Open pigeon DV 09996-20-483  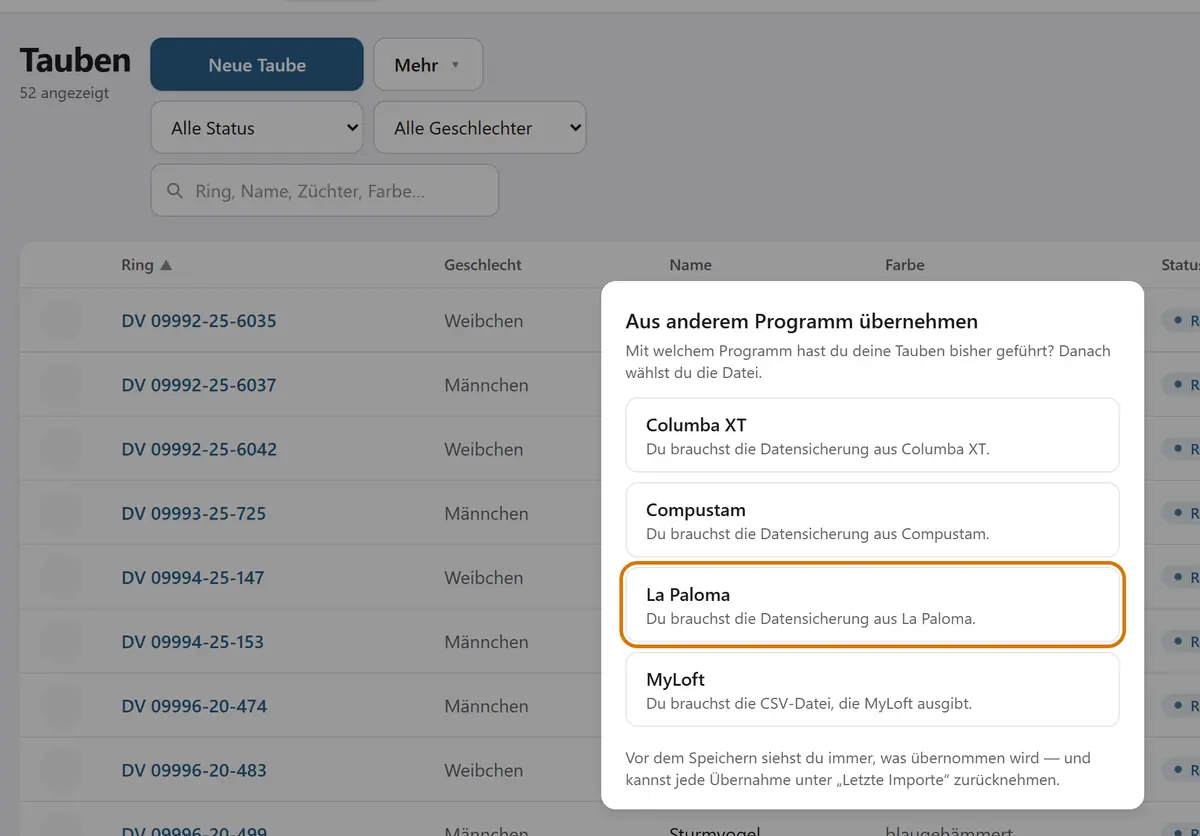click(x=194, y=770)
